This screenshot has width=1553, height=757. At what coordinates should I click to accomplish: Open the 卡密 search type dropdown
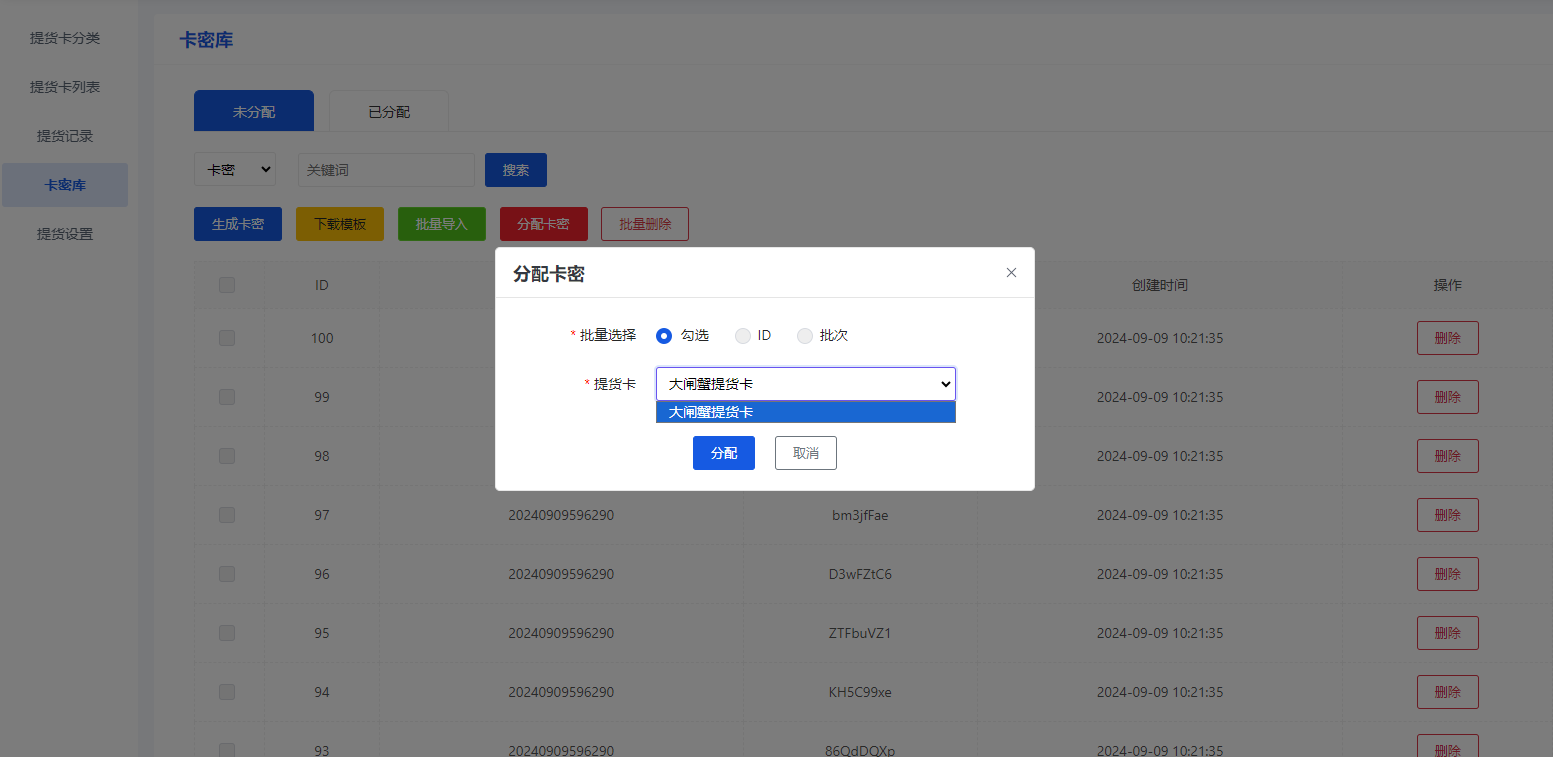[x=235, y=169]
